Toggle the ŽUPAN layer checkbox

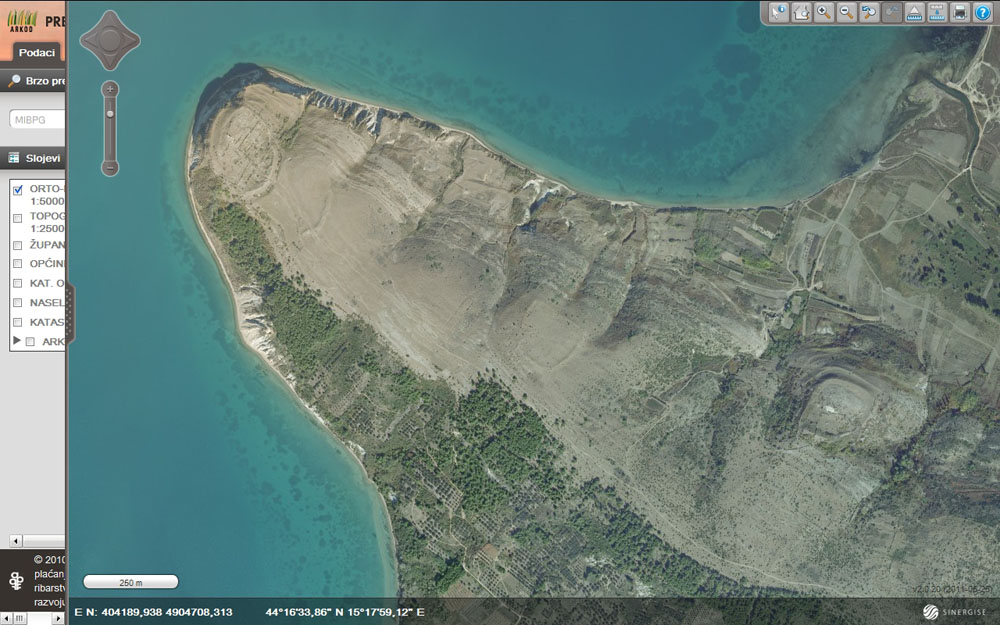17,244
